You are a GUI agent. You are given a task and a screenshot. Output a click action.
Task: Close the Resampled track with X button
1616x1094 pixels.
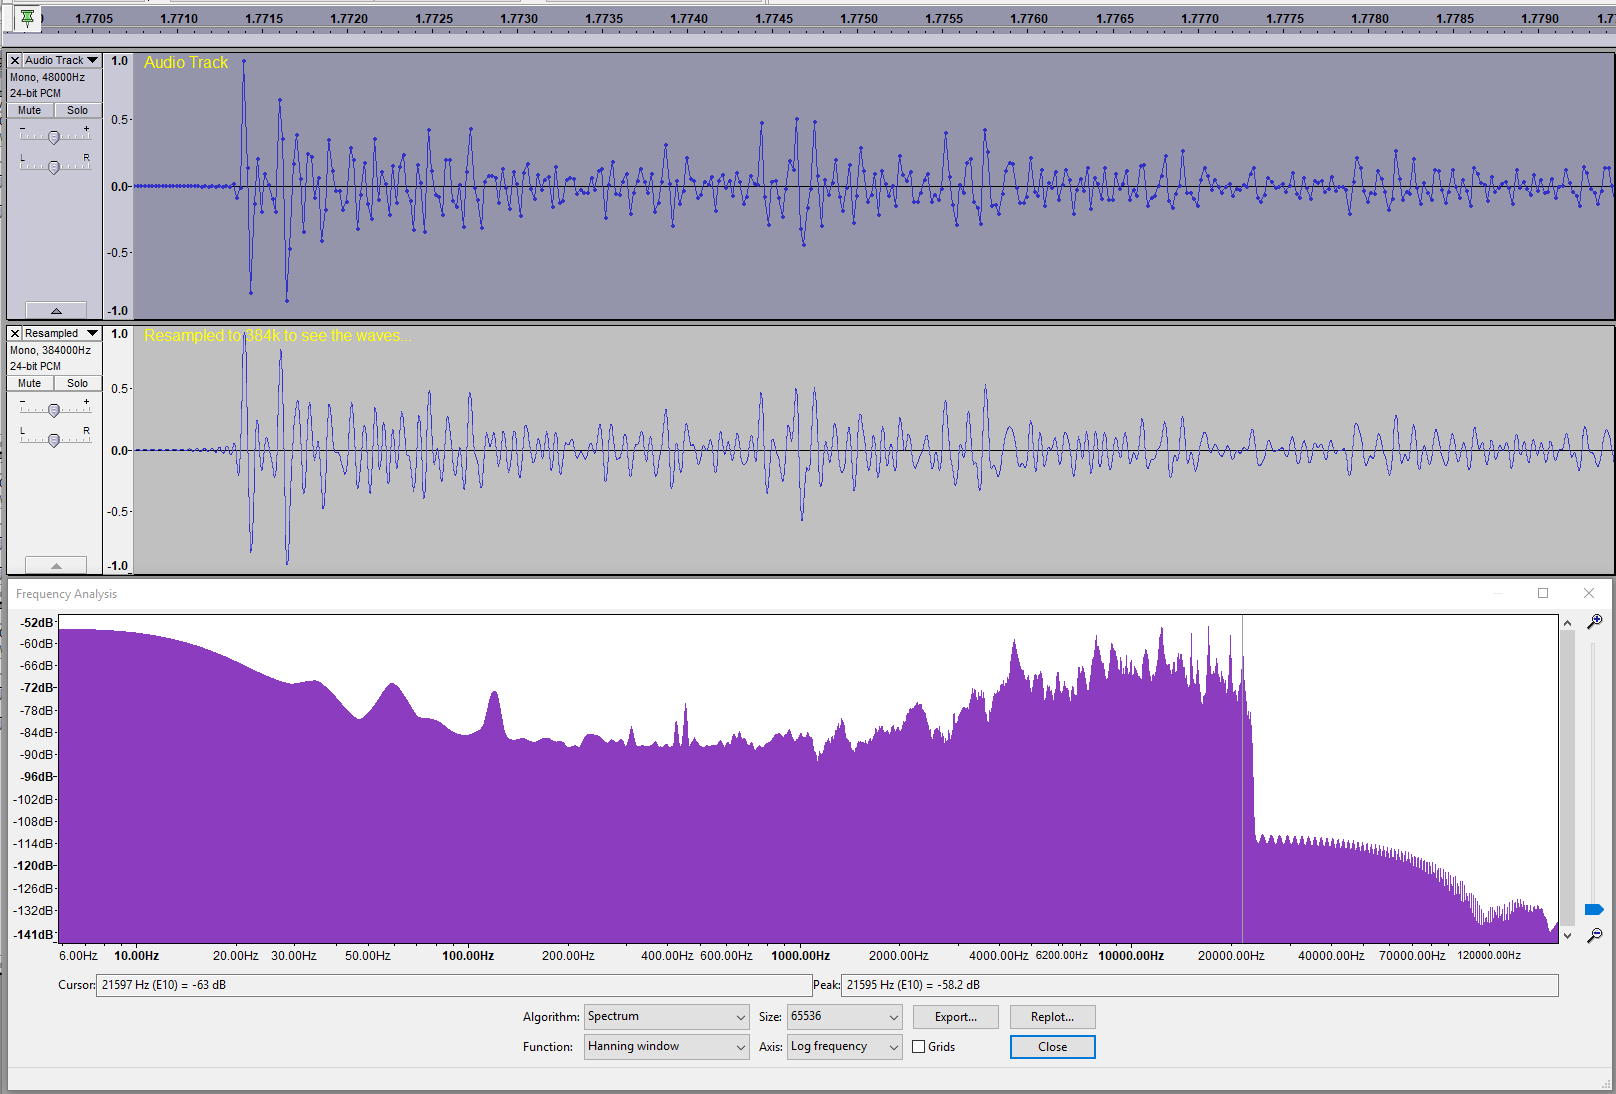(x=15, y=333)
